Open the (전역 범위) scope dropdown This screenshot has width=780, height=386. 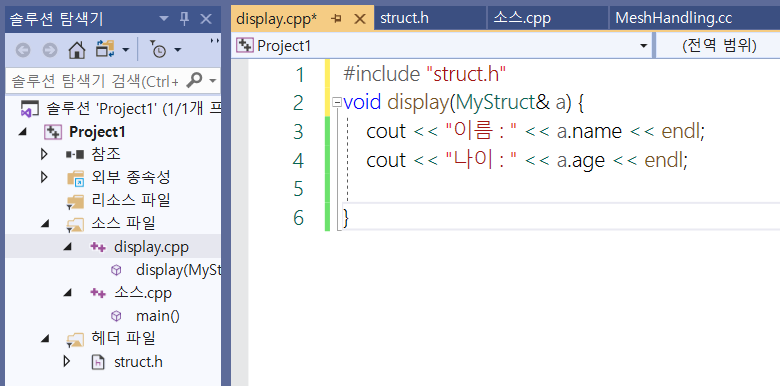click(719, 46)
